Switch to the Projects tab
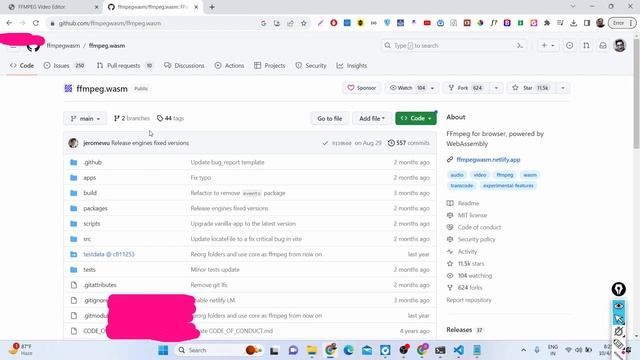640x360 pixels. point(269,65)
